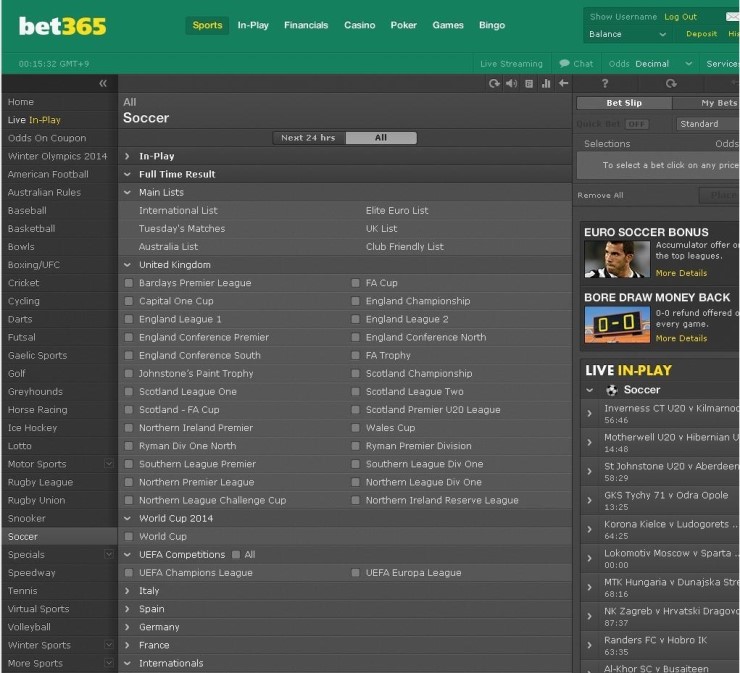Expand the Spain leagues group
The height and width of the screenshot is (673, 740).
pos(127,609)
